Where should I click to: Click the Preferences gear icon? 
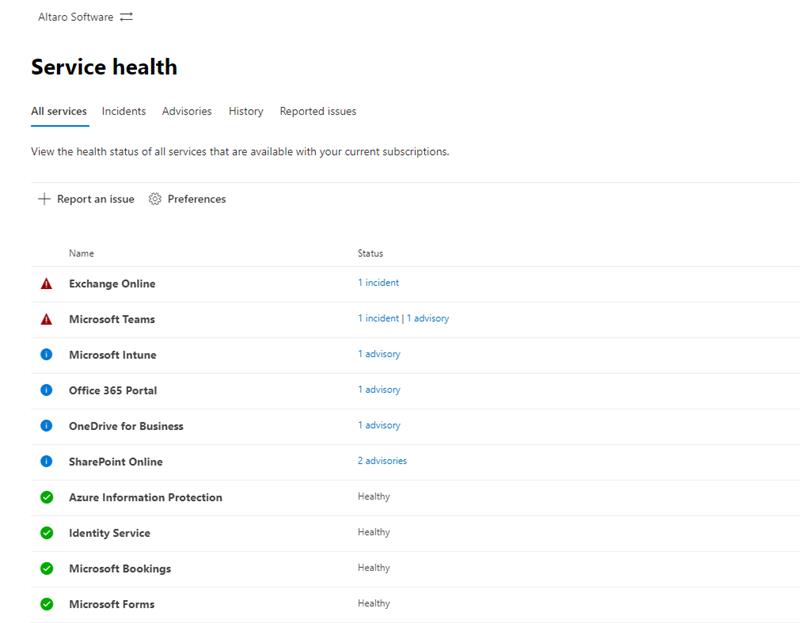(155, 199)
